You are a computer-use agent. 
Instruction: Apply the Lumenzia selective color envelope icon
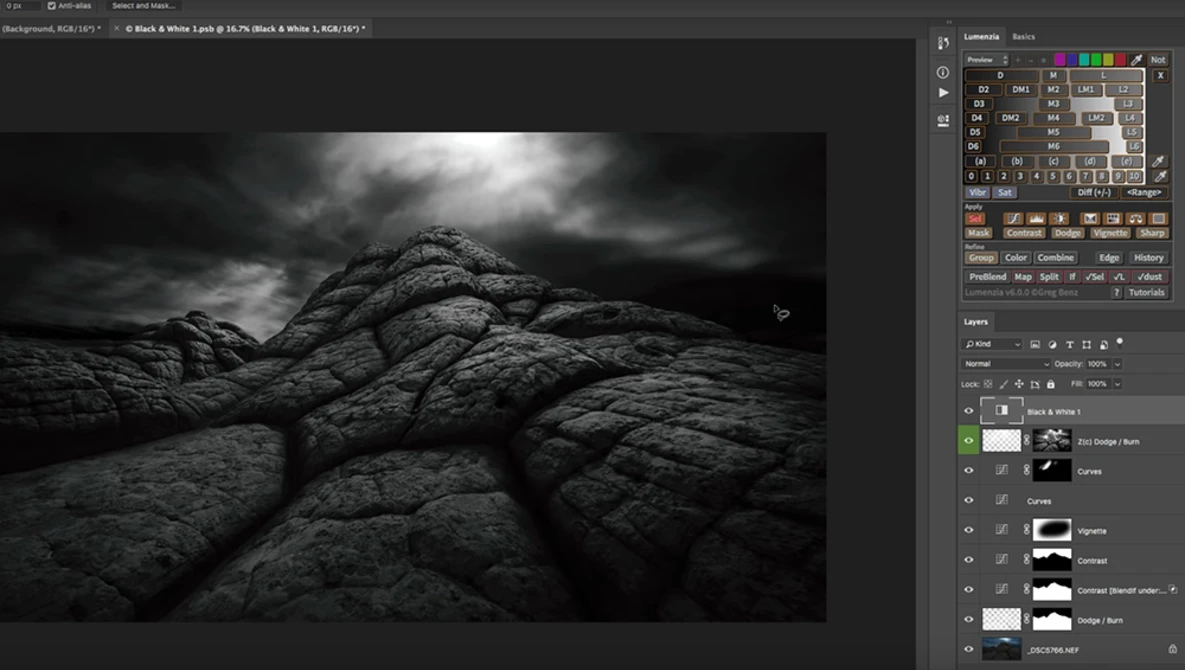click(x=1090, y=218)
